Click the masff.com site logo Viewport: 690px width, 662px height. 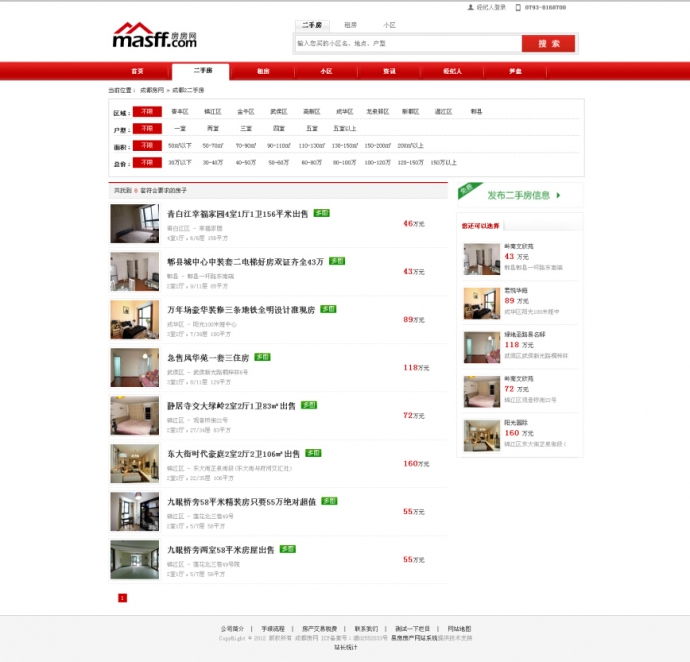click(x=154, y=35)
